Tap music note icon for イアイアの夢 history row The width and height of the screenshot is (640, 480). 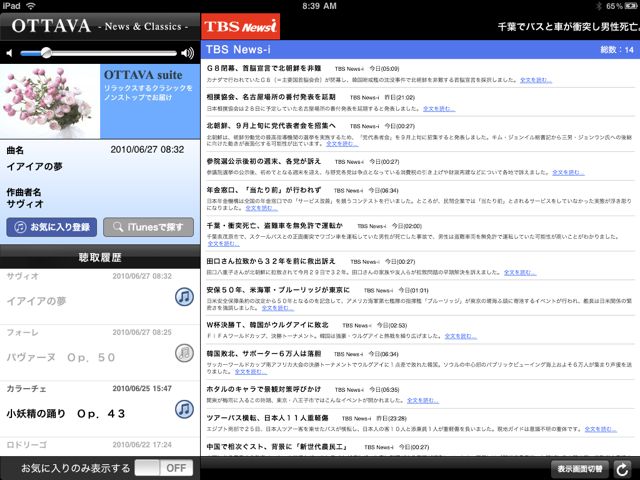point(184,297)
